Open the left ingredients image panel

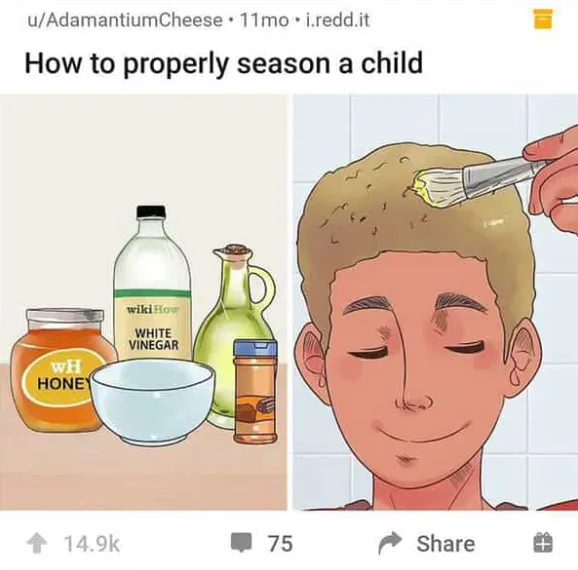(143, 302)
